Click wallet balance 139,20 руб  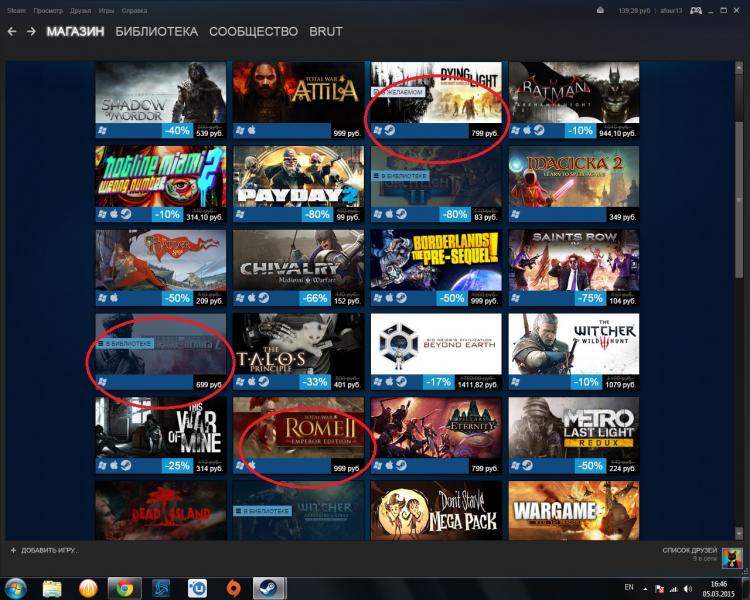tap(634, 11)
